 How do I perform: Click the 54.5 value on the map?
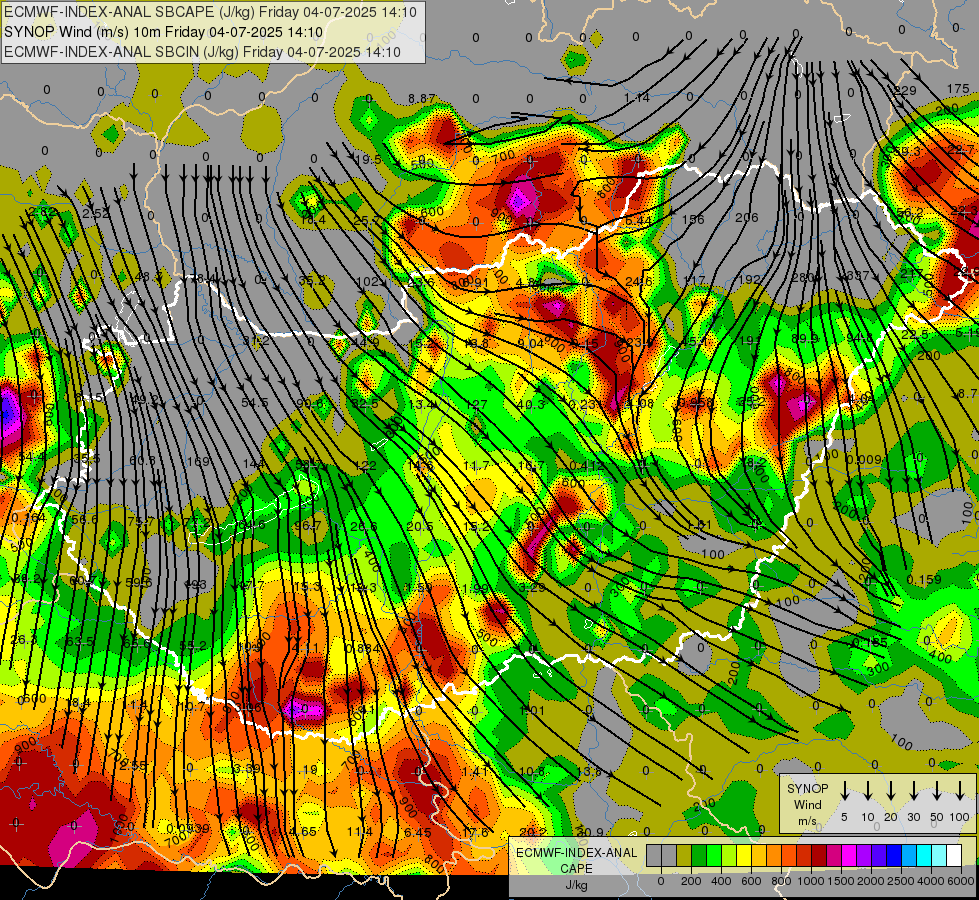click(255, 403)
